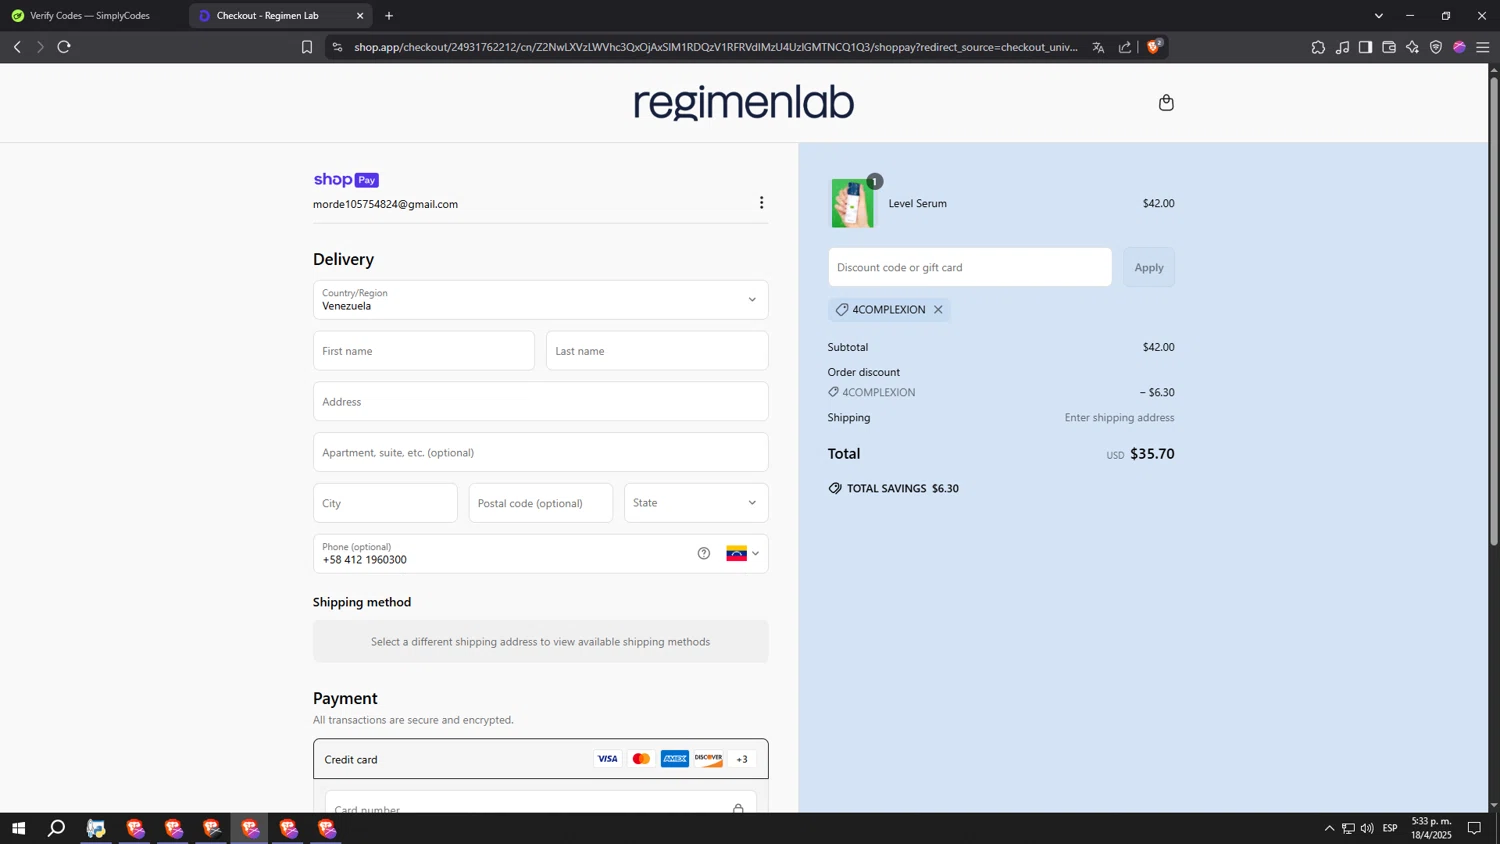Click the phone number help question icon

[704, 554]
